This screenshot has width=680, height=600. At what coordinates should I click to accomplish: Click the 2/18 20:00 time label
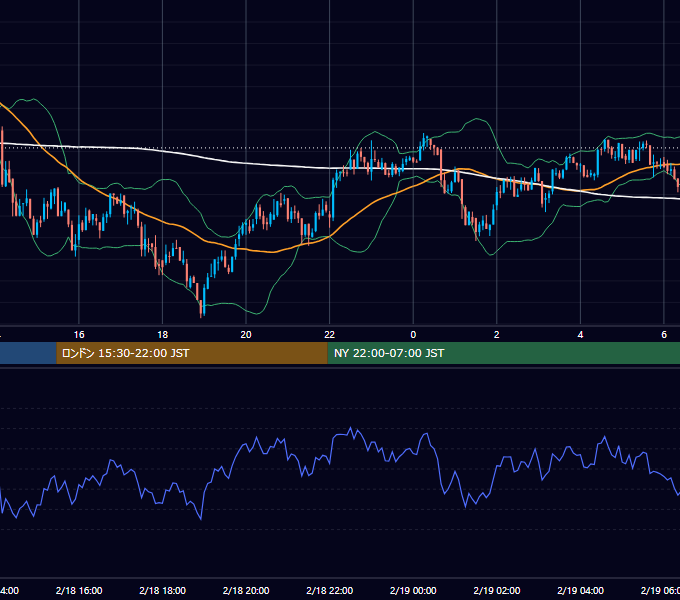246,590
